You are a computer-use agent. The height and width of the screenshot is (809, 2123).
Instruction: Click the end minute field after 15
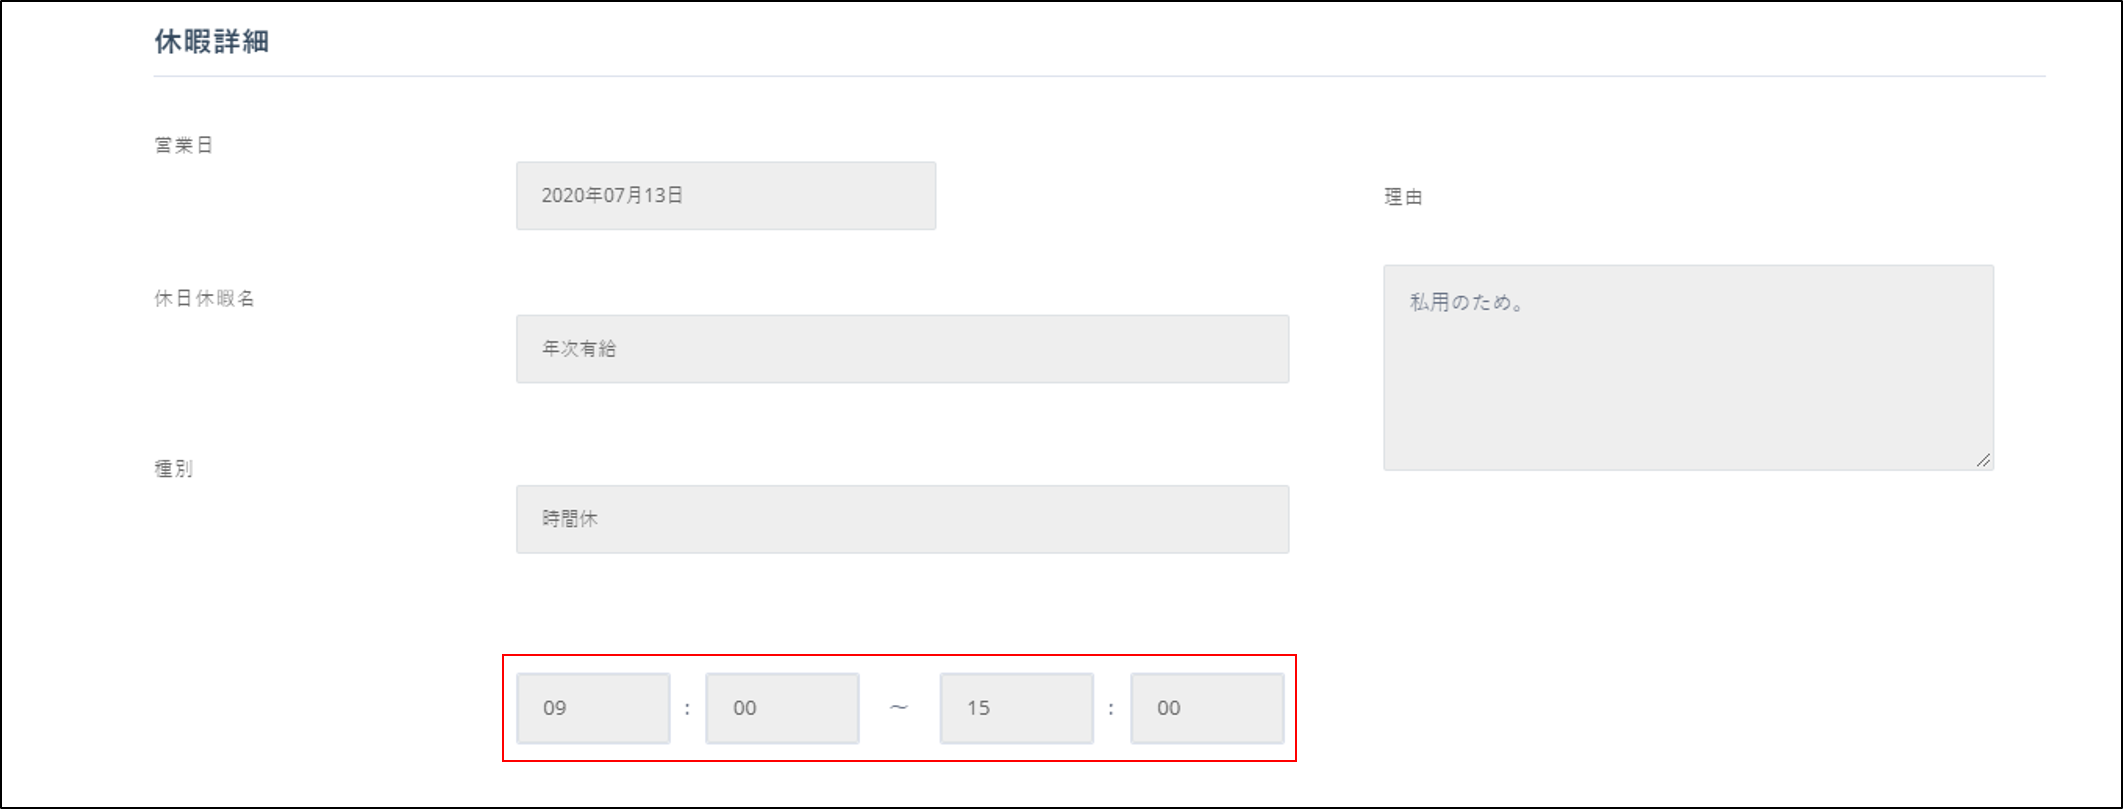[x=1207, y=708]
